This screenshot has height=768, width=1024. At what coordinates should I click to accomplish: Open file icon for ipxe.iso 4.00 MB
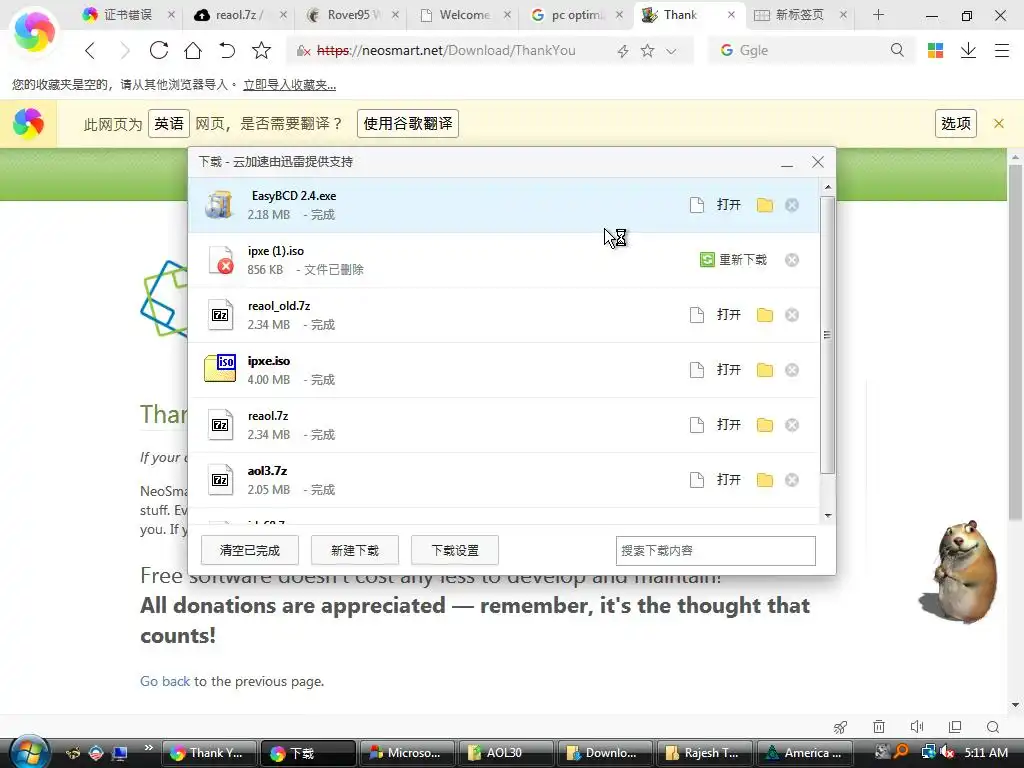tap(697, 370)
